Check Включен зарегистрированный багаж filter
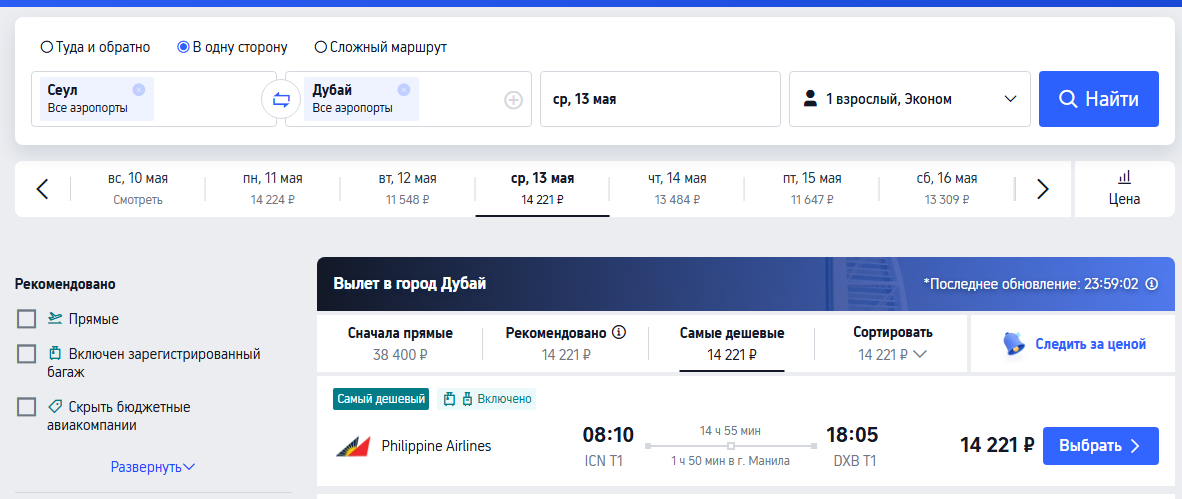1182x499 pixels. pyautogui.click(x=26, y=354)
